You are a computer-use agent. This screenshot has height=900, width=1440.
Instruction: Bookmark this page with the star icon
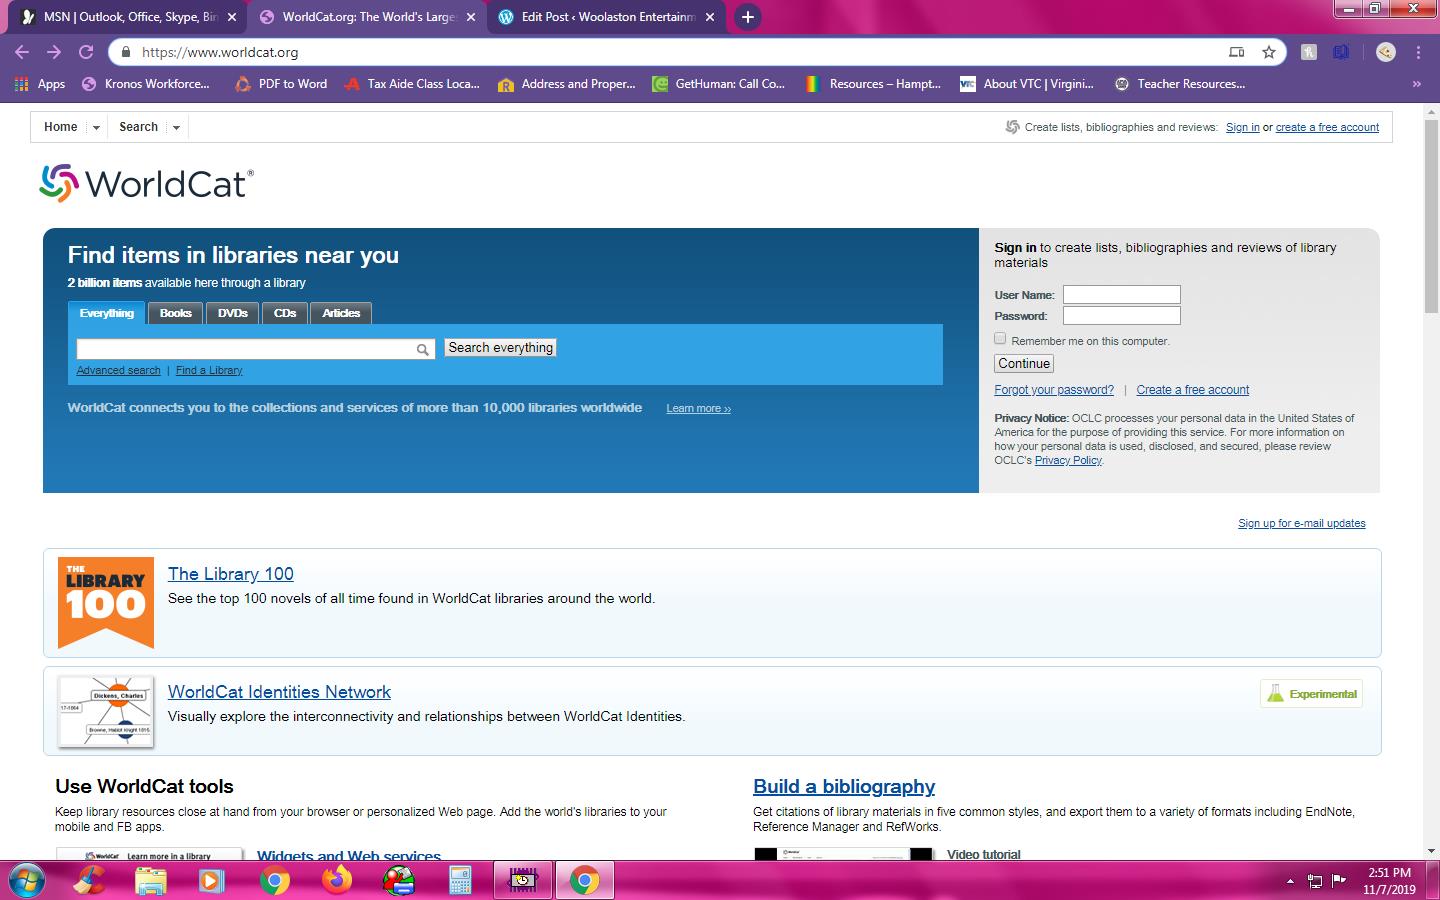tap(1269, 52)
